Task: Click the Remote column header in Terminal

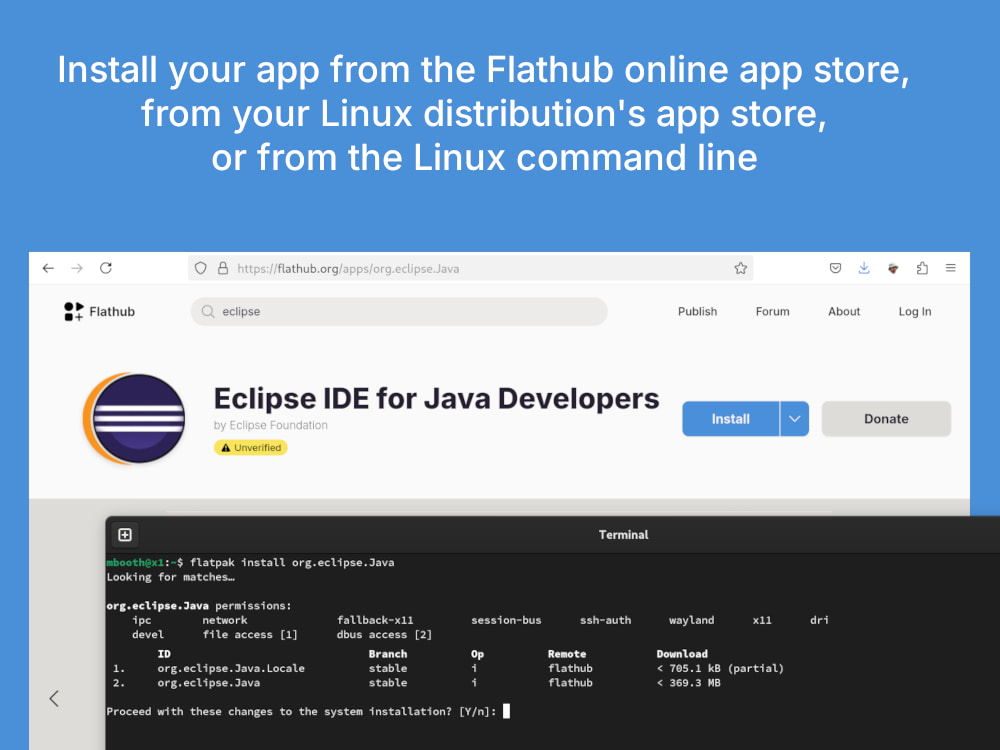Action: coord(567,654)
